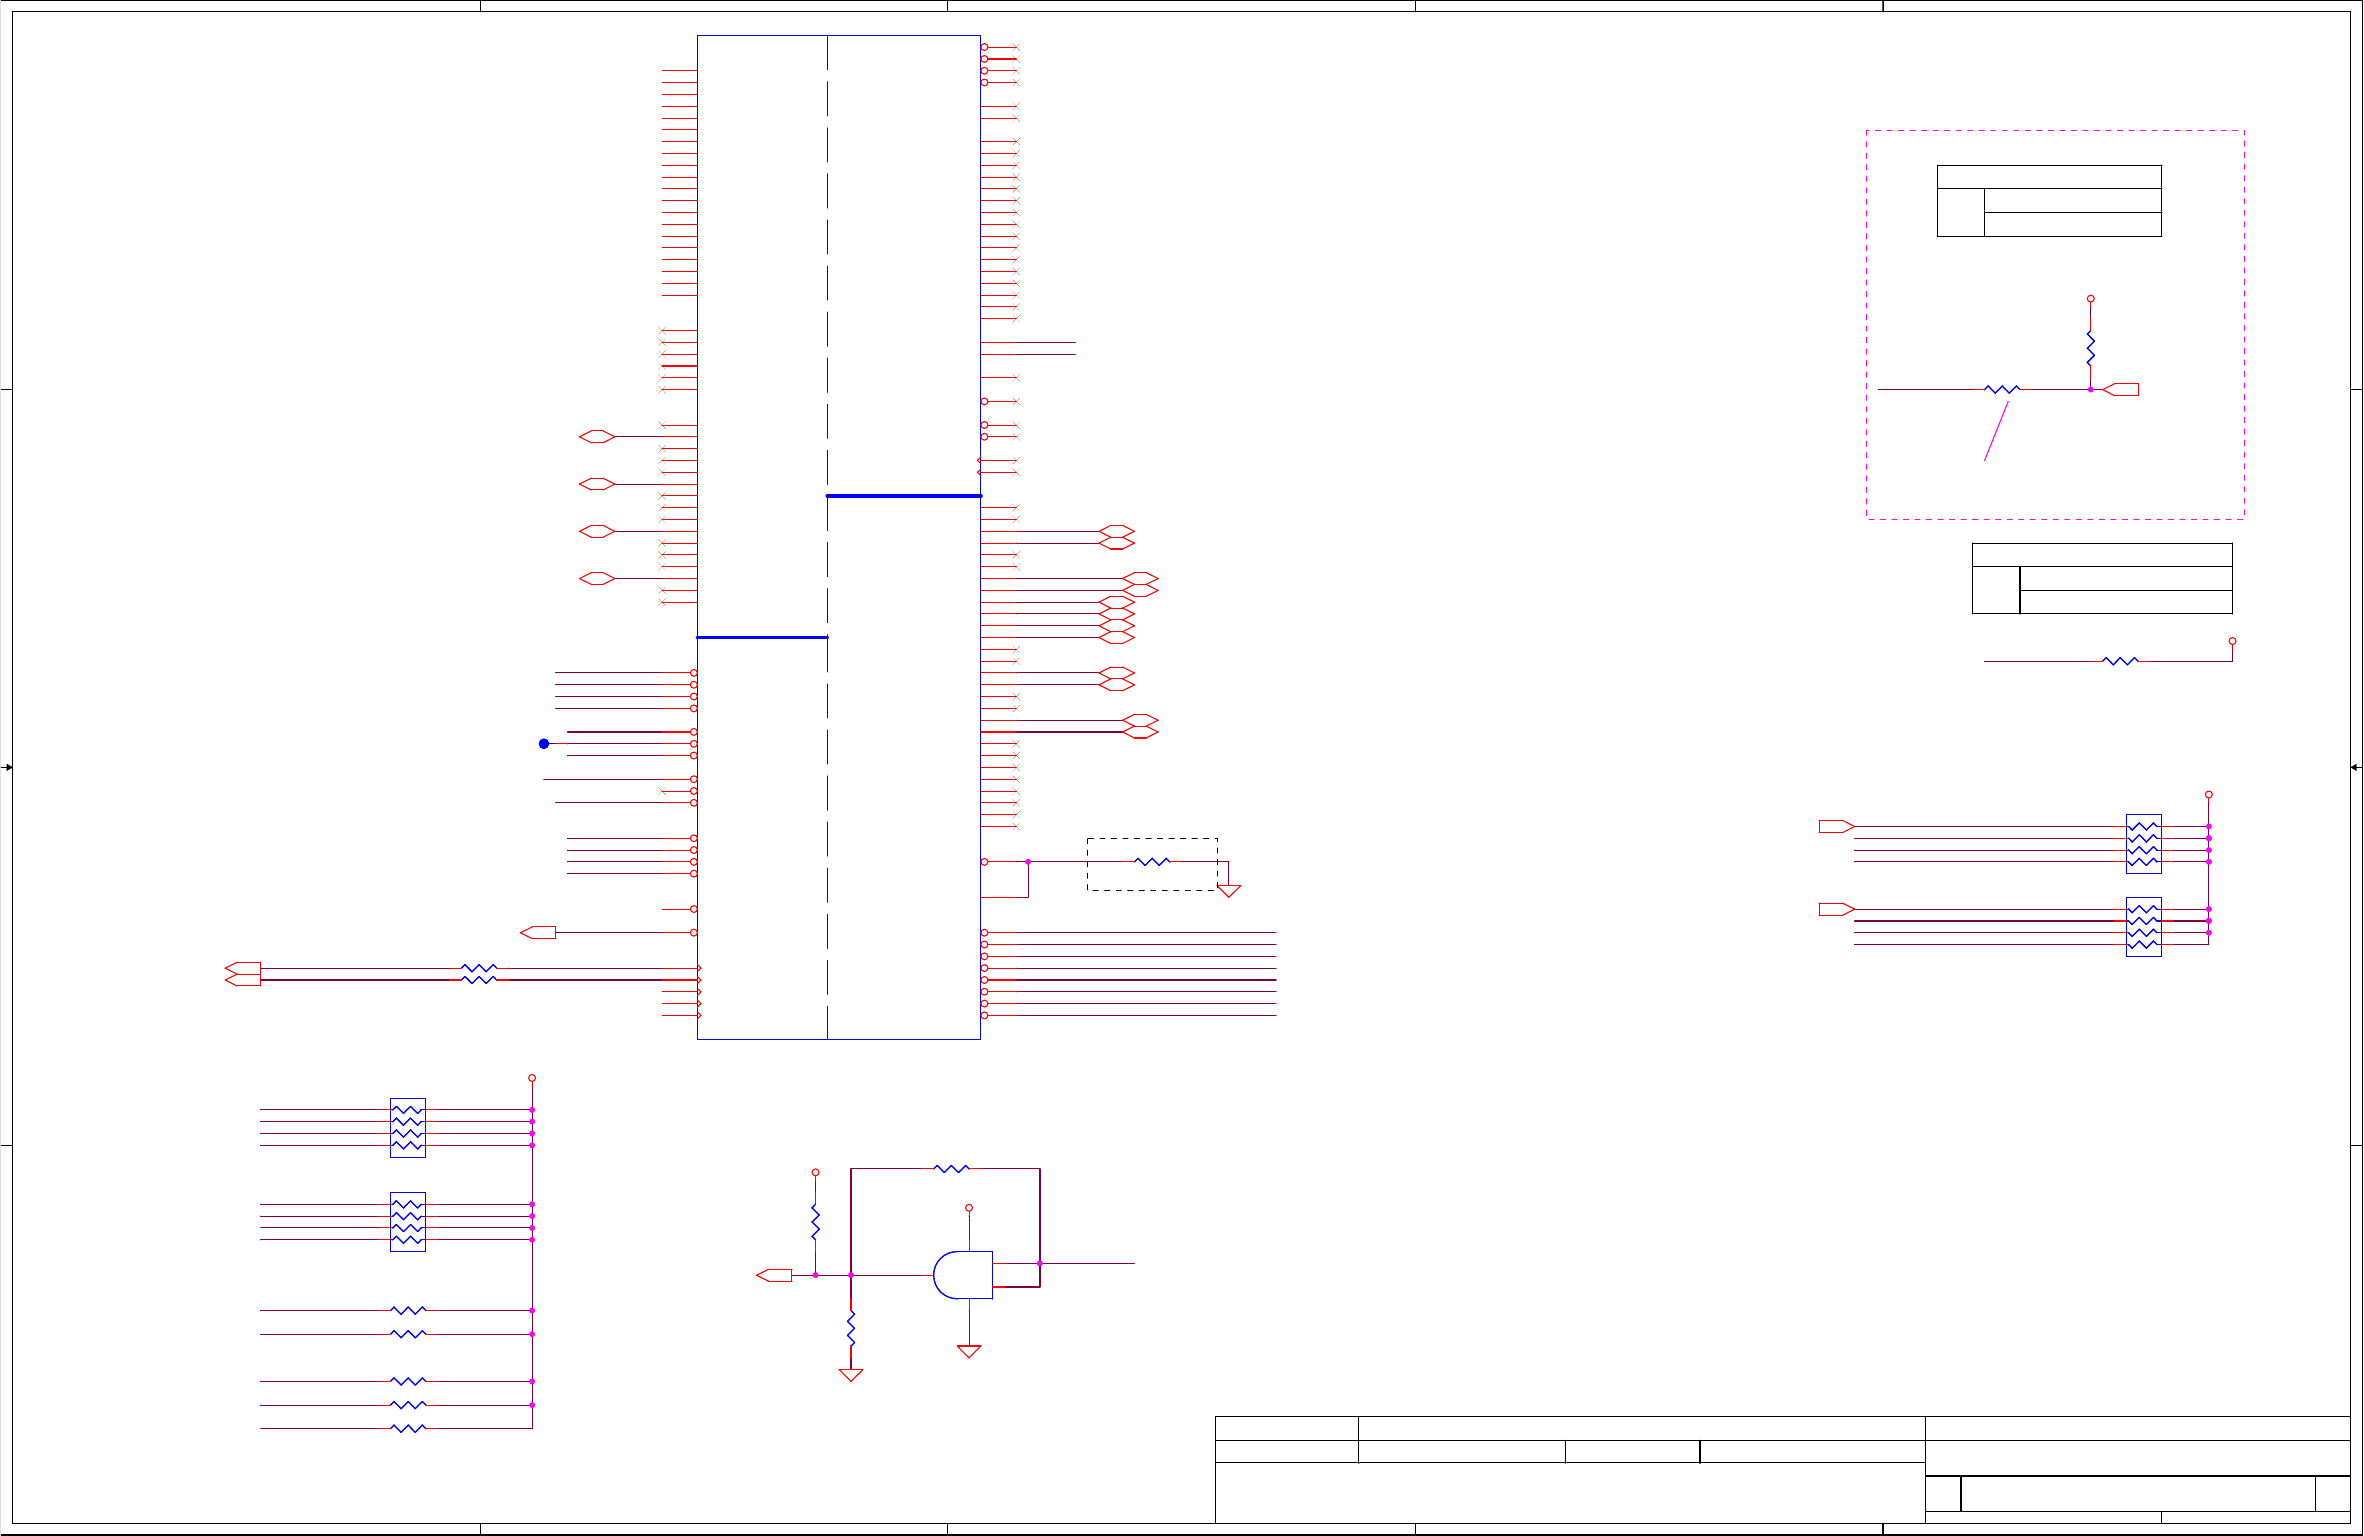Image resolution: width=2364 pixels, height=1536 pixels.
Task: Select the horizontal resistor inside the magenta box
Action: [2002, 389]
